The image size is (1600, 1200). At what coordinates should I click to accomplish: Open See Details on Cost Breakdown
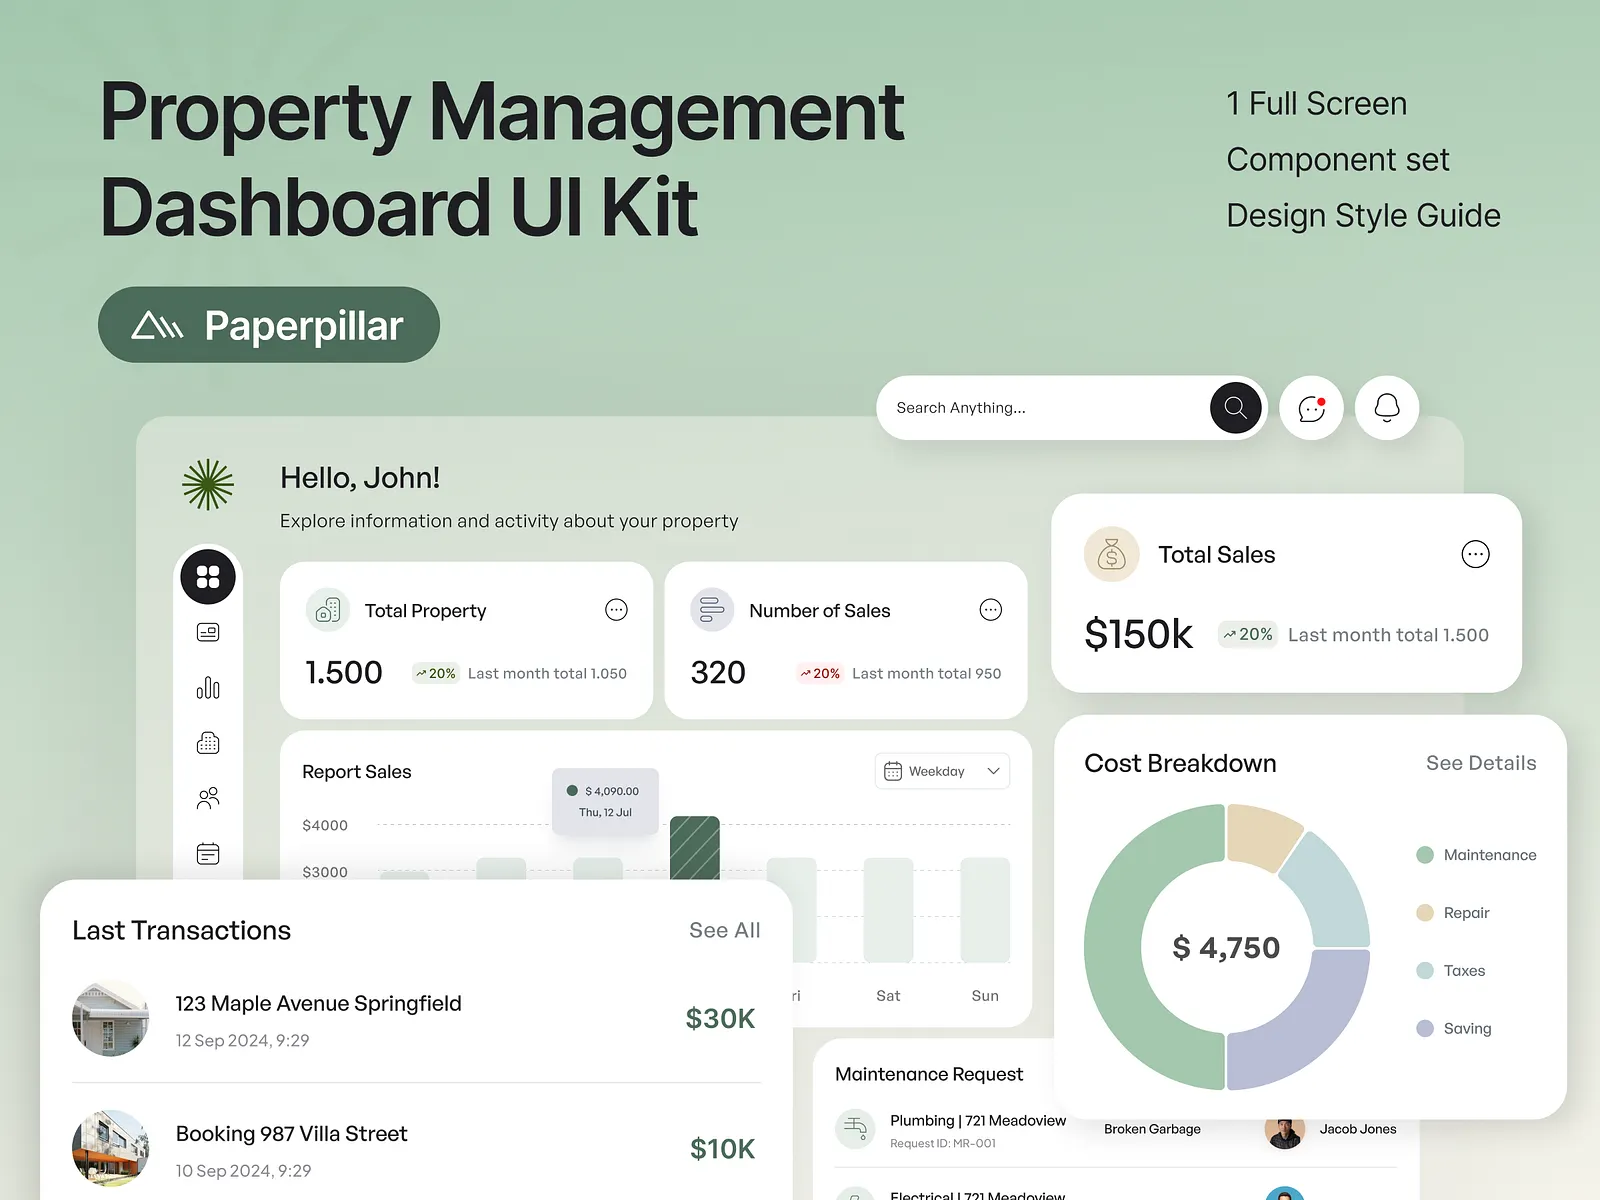(x=1480, y=763)
